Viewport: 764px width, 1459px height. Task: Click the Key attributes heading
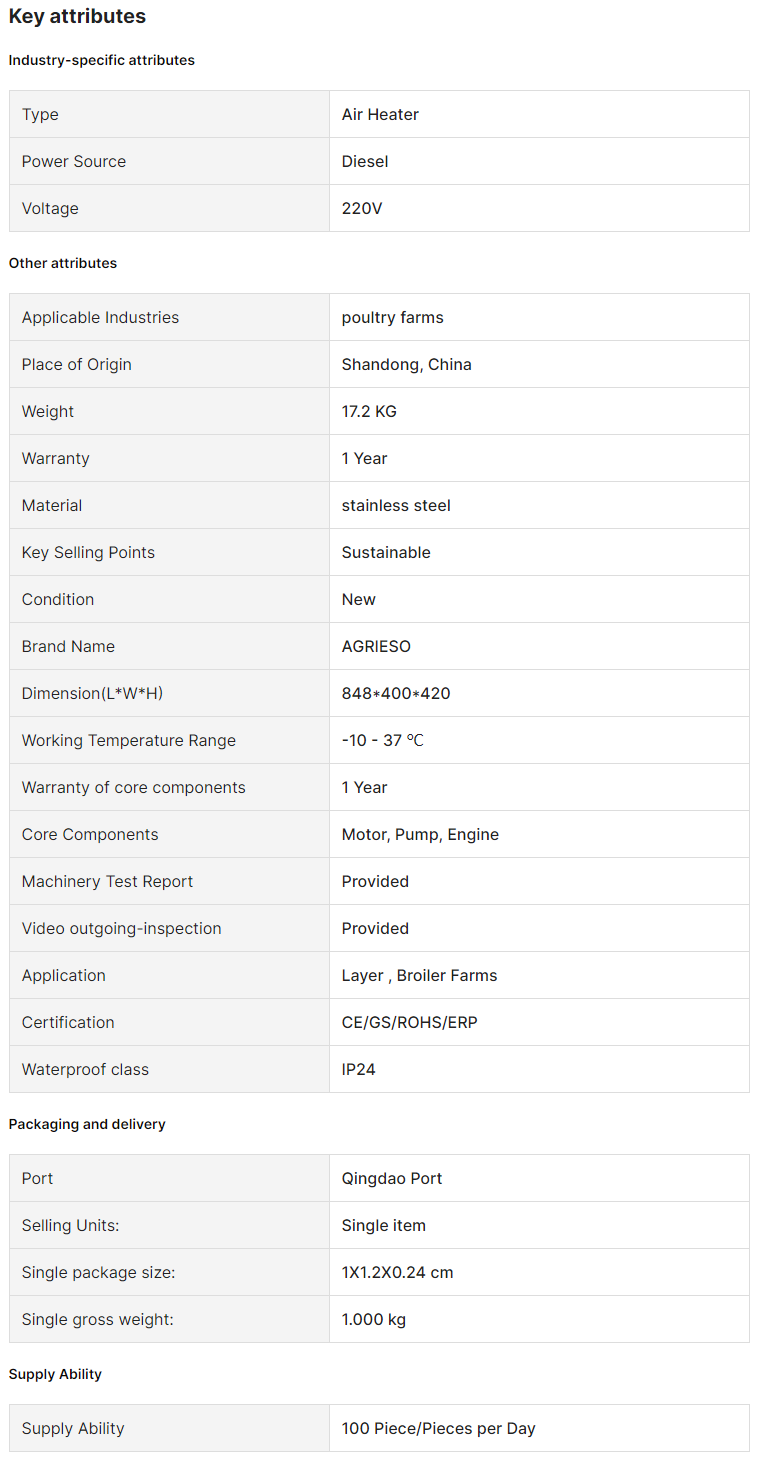(x=77, y=16)
